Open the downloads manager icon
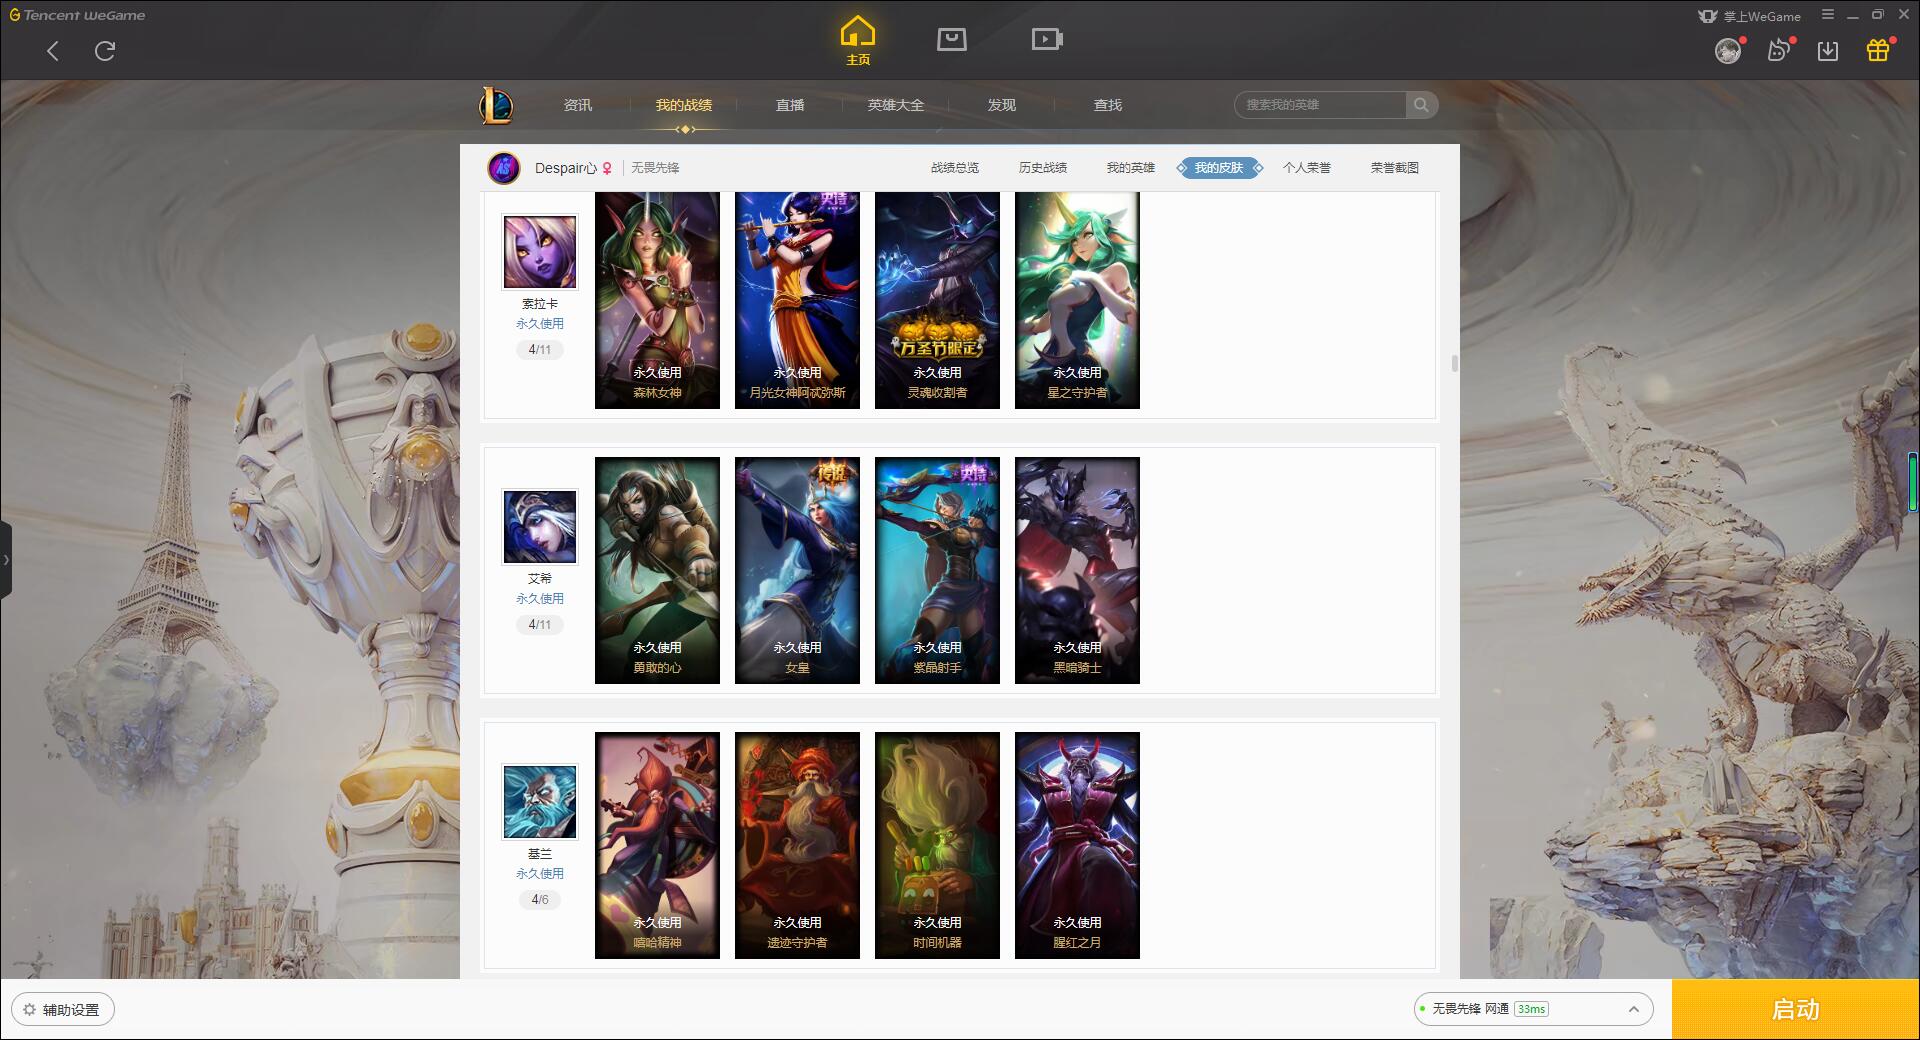Viewport: 1920px width, 1040px height. (1828, 50)
